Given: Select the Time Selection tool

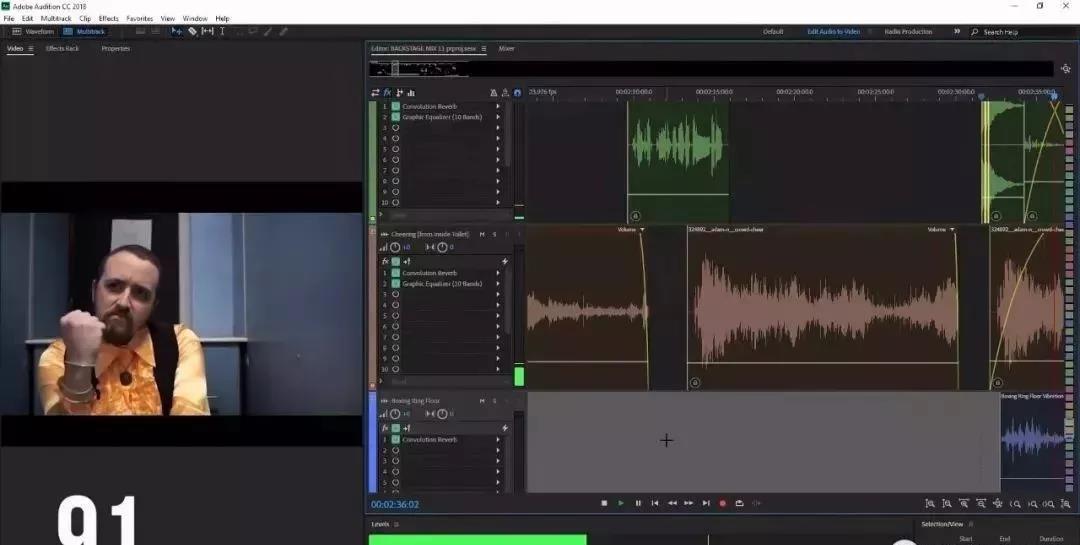Looking at the screenshot, I should coord(222,31).
